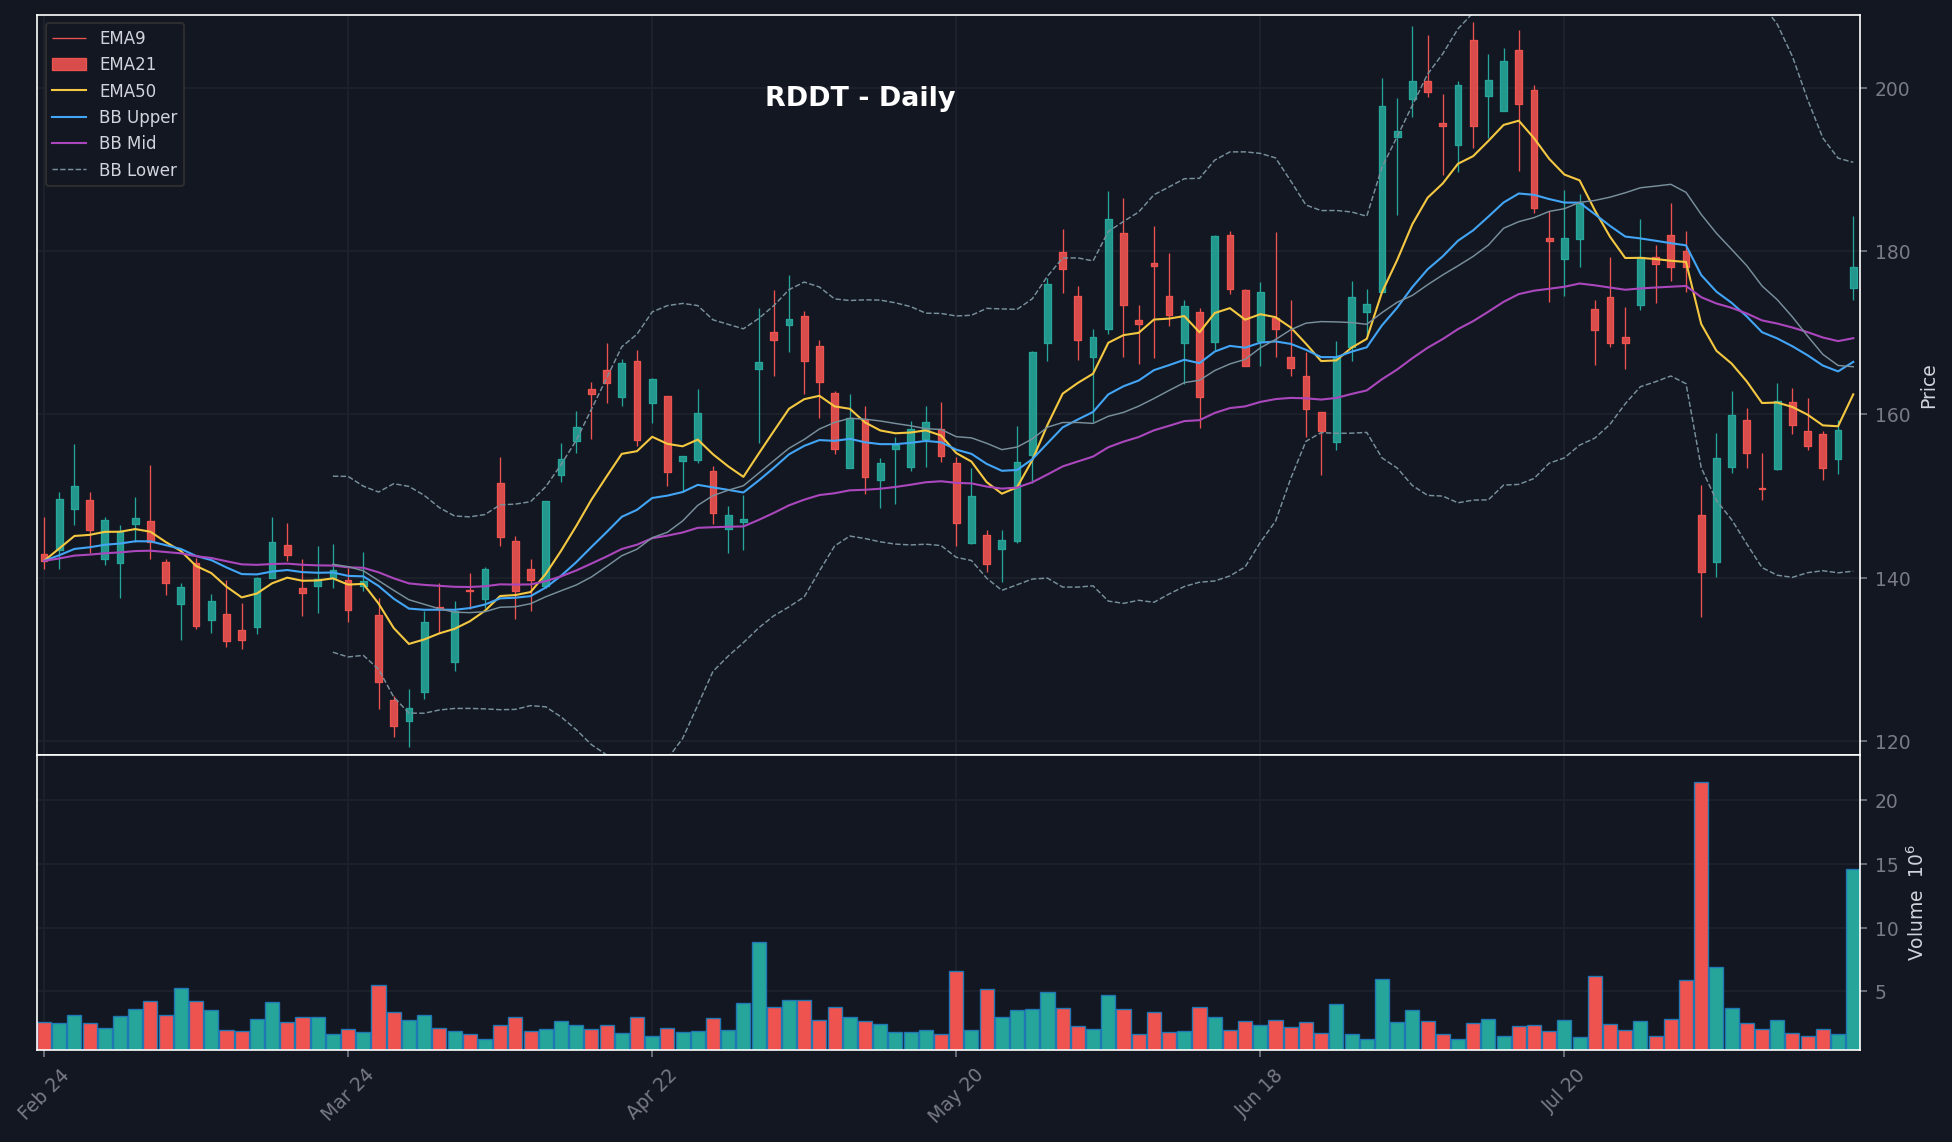The height and width of the screenshot is (1142, 1952).
Task: Click the BB Mid legend label
Action: tap(127, 143)
